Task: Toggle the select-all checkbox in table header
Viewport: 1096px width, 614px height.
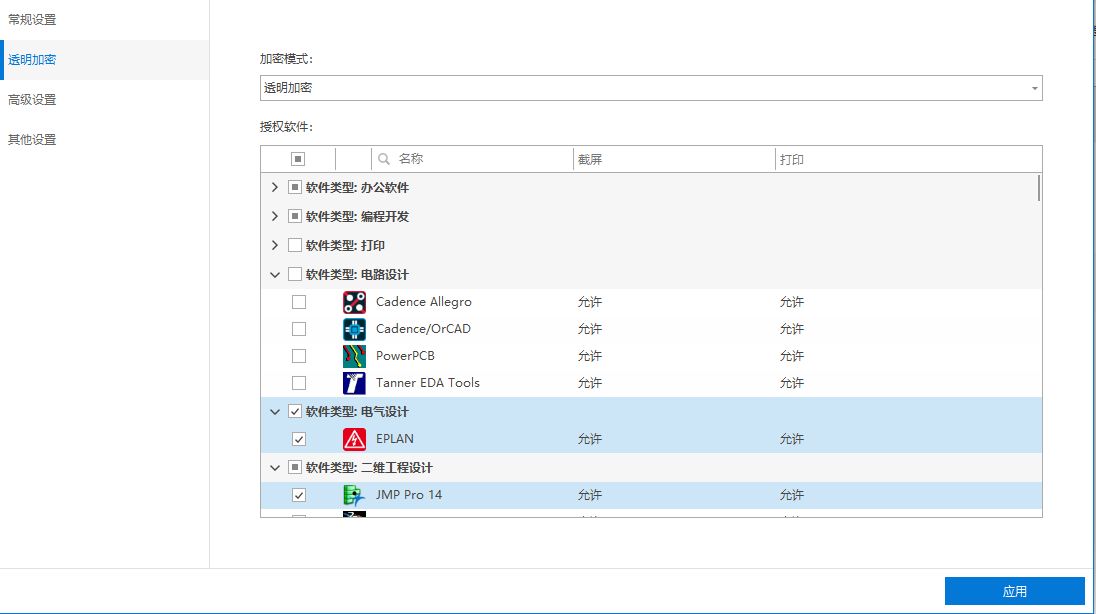Action: [298, 159]
